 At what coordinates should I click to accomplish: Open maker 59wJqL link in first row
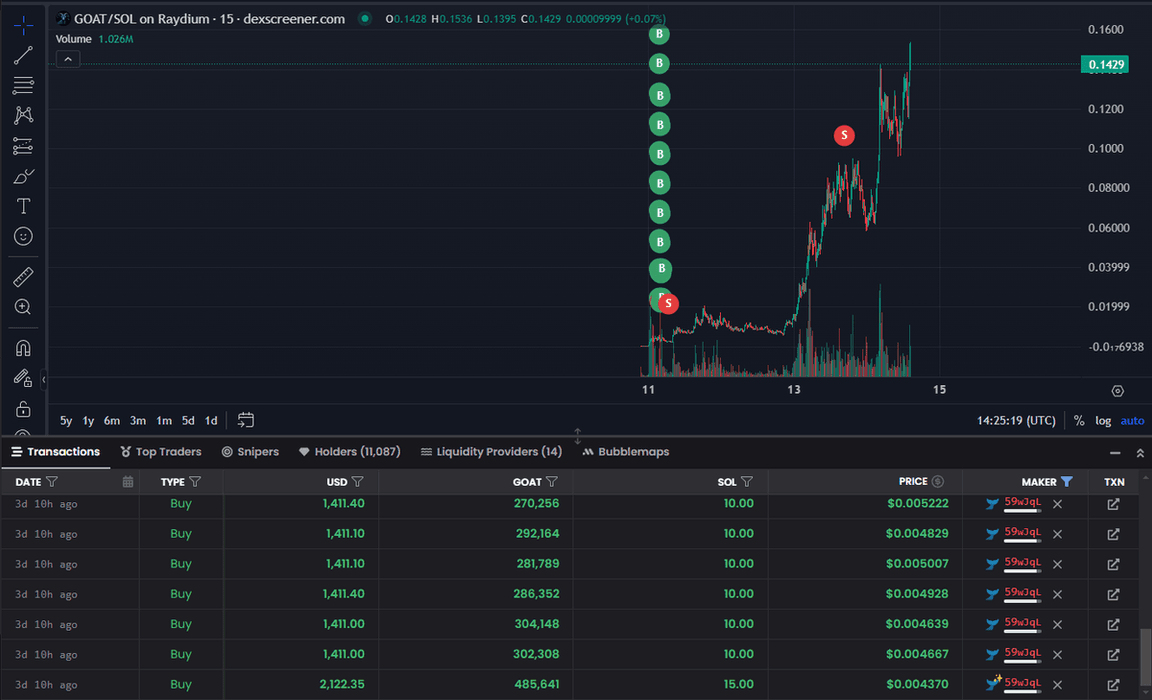tap(1022, 504)
